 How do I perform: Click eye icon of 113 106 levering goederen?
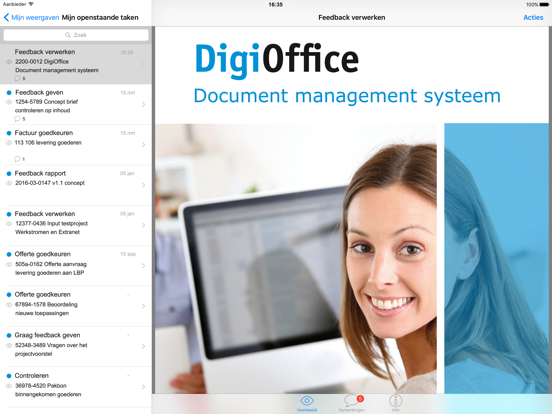(x=9, y=143)
